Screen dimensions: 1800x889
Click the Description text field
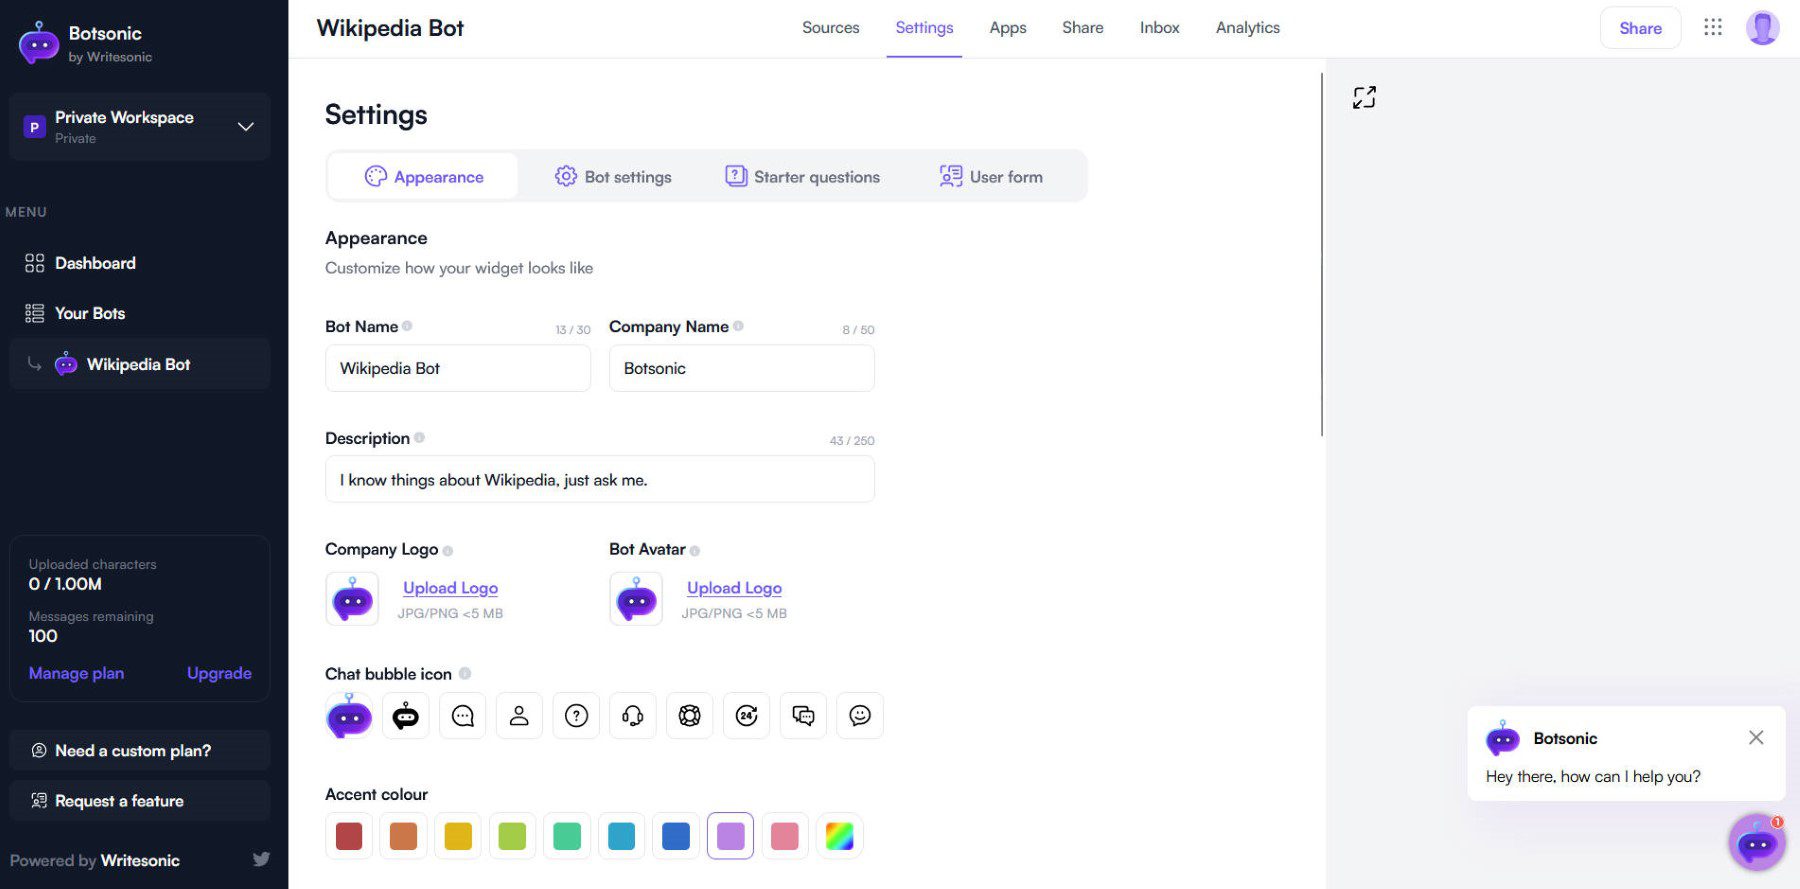(600, 480)
